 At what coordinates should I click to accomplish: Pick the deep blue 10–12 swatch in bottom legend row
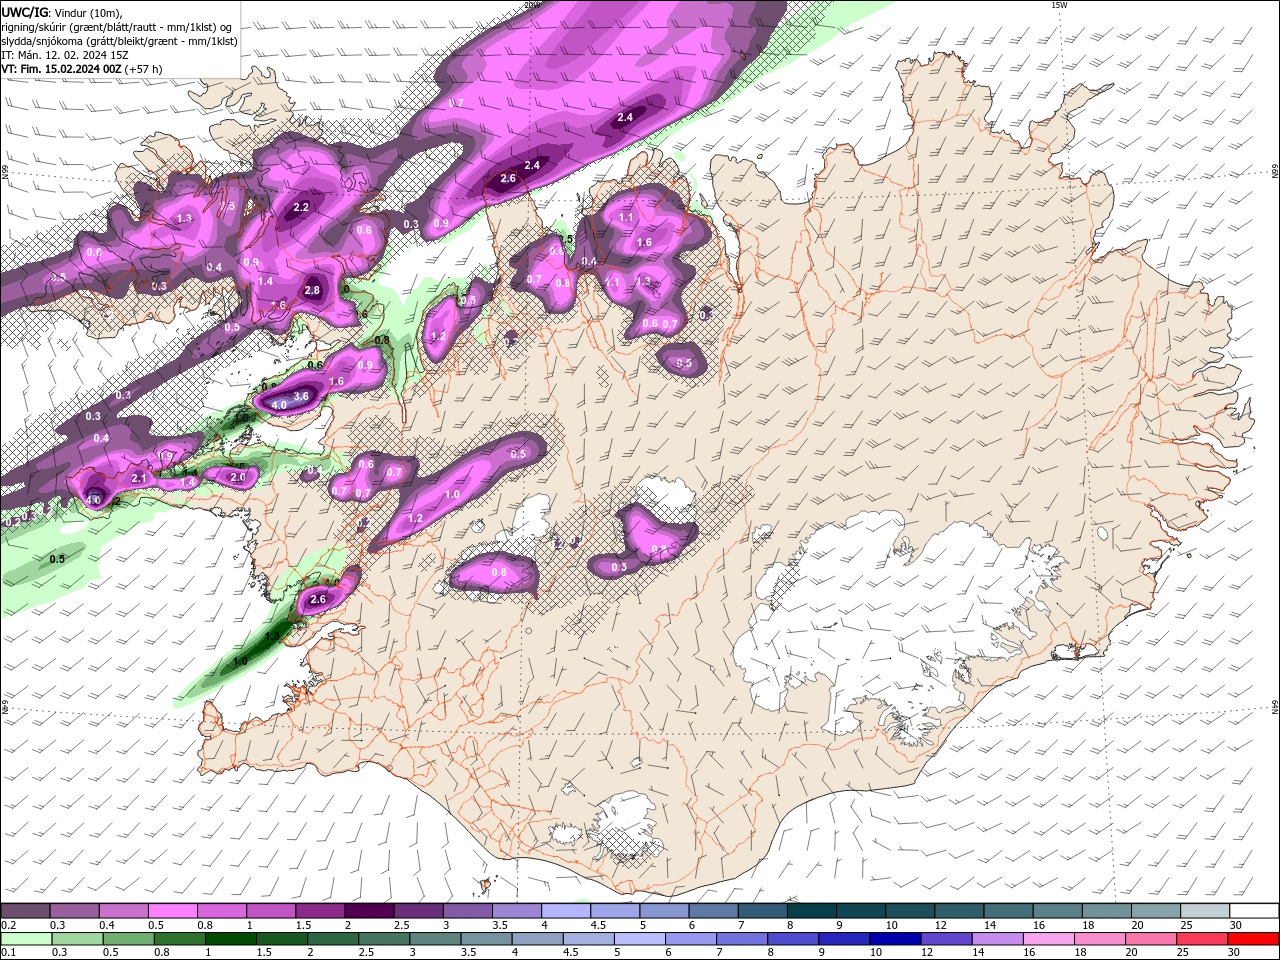click(x=895, y=939)
